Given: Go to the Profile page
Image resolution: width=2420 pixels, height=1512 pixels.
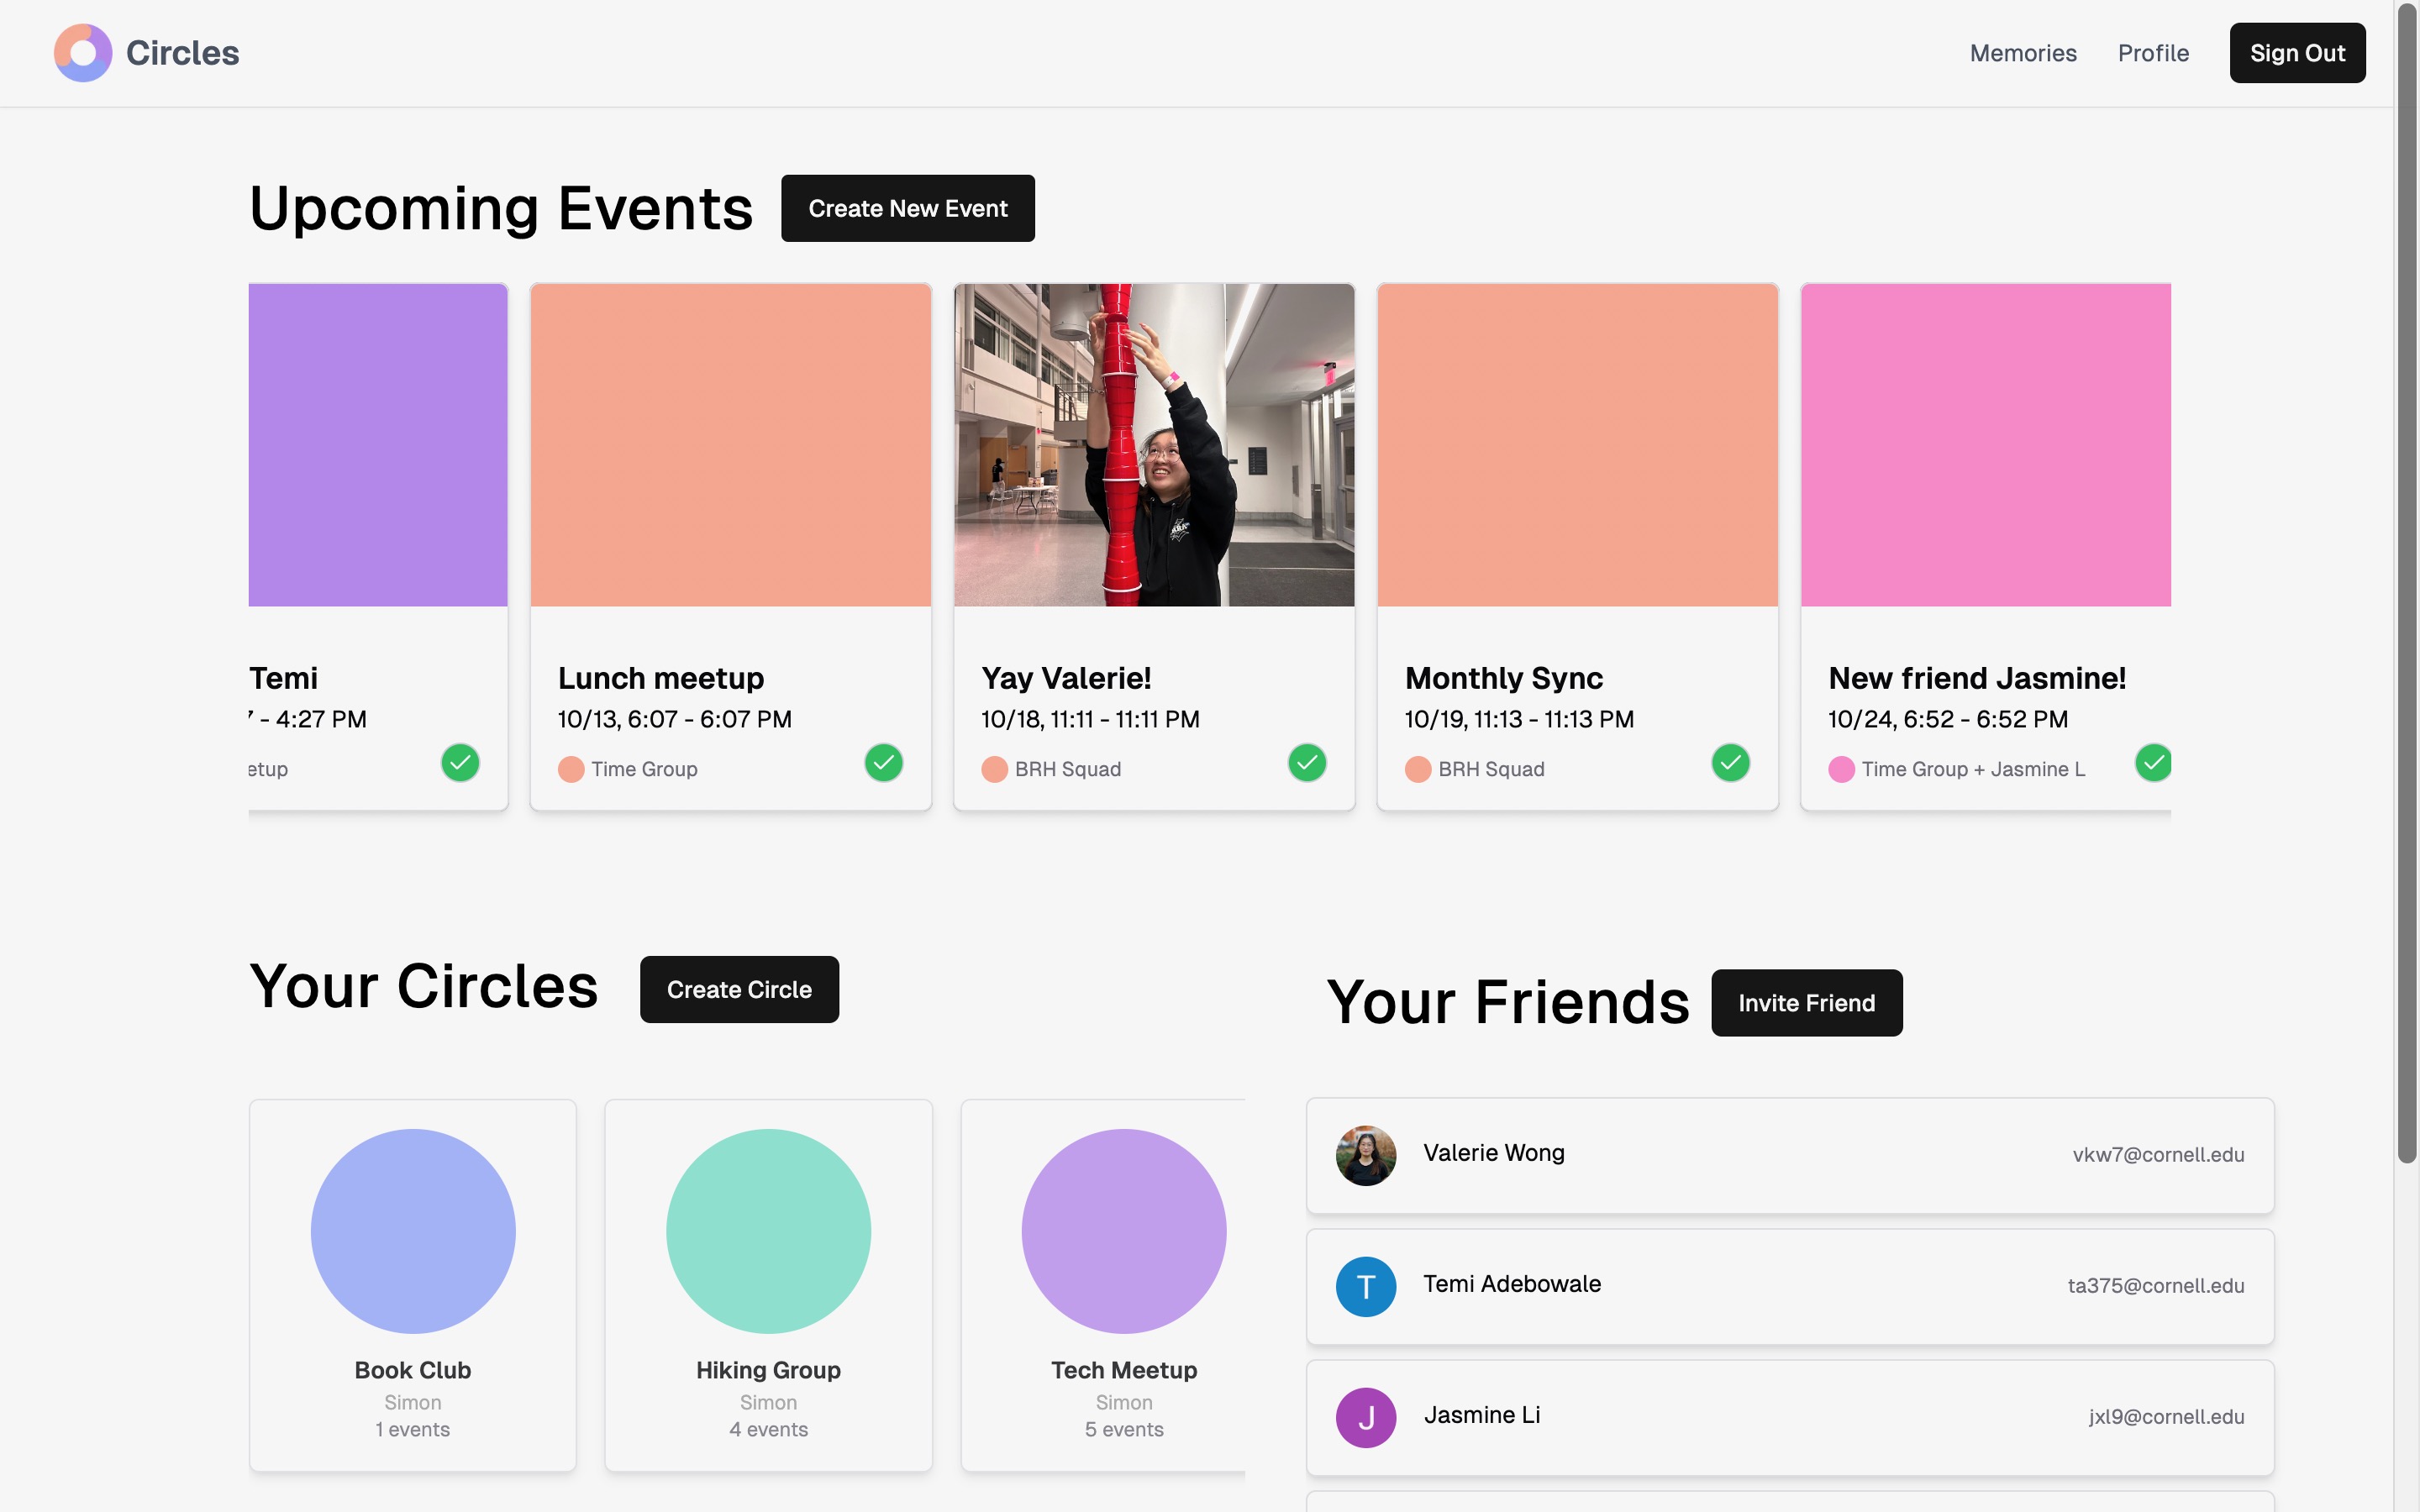Looking at the screenshot, I should point(2153,53).
